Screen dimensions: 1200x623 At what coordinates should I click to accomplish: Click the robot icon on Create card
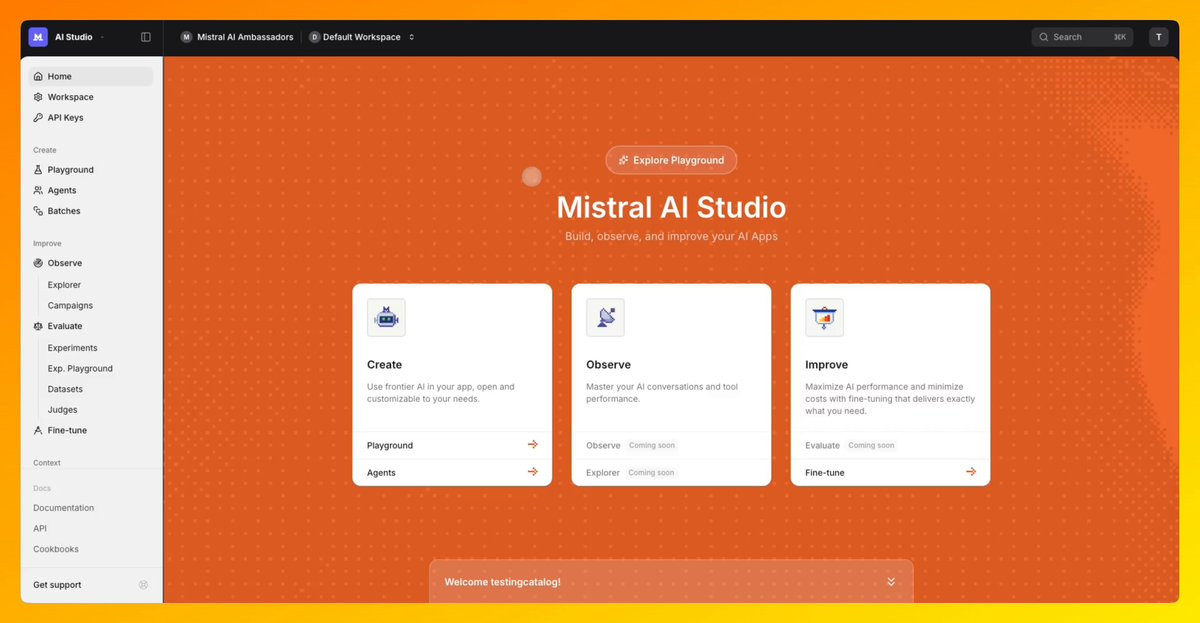pos(386,318)
